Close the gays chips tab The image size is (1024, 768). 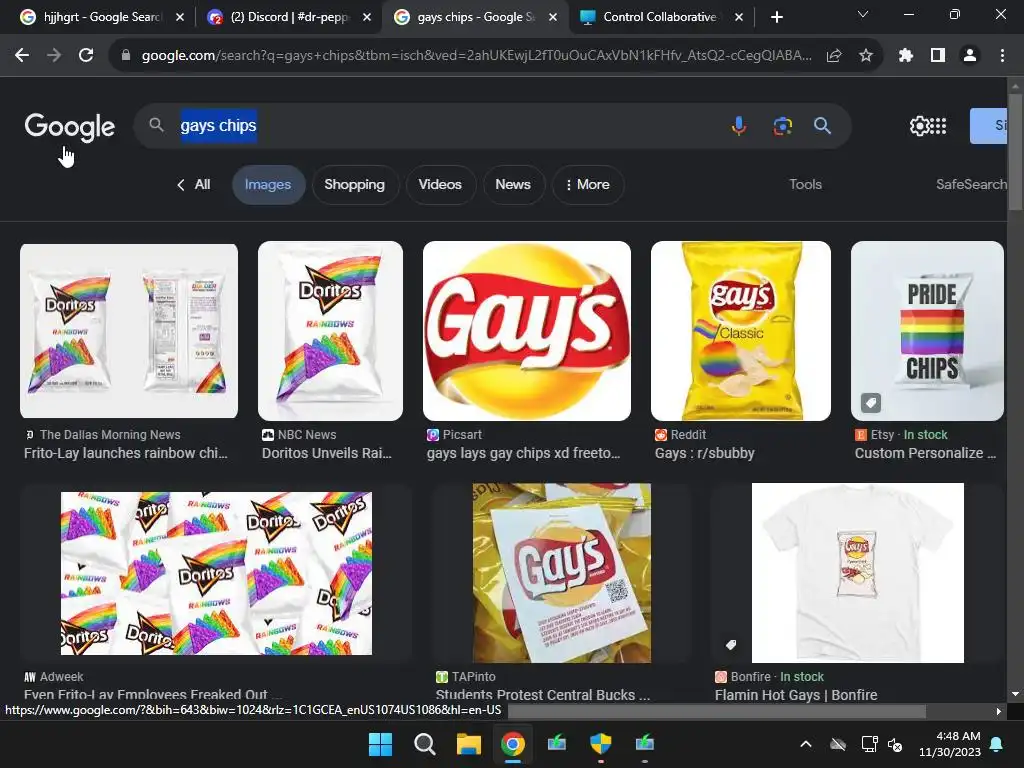pyautogui.click(x=553, y=18)
